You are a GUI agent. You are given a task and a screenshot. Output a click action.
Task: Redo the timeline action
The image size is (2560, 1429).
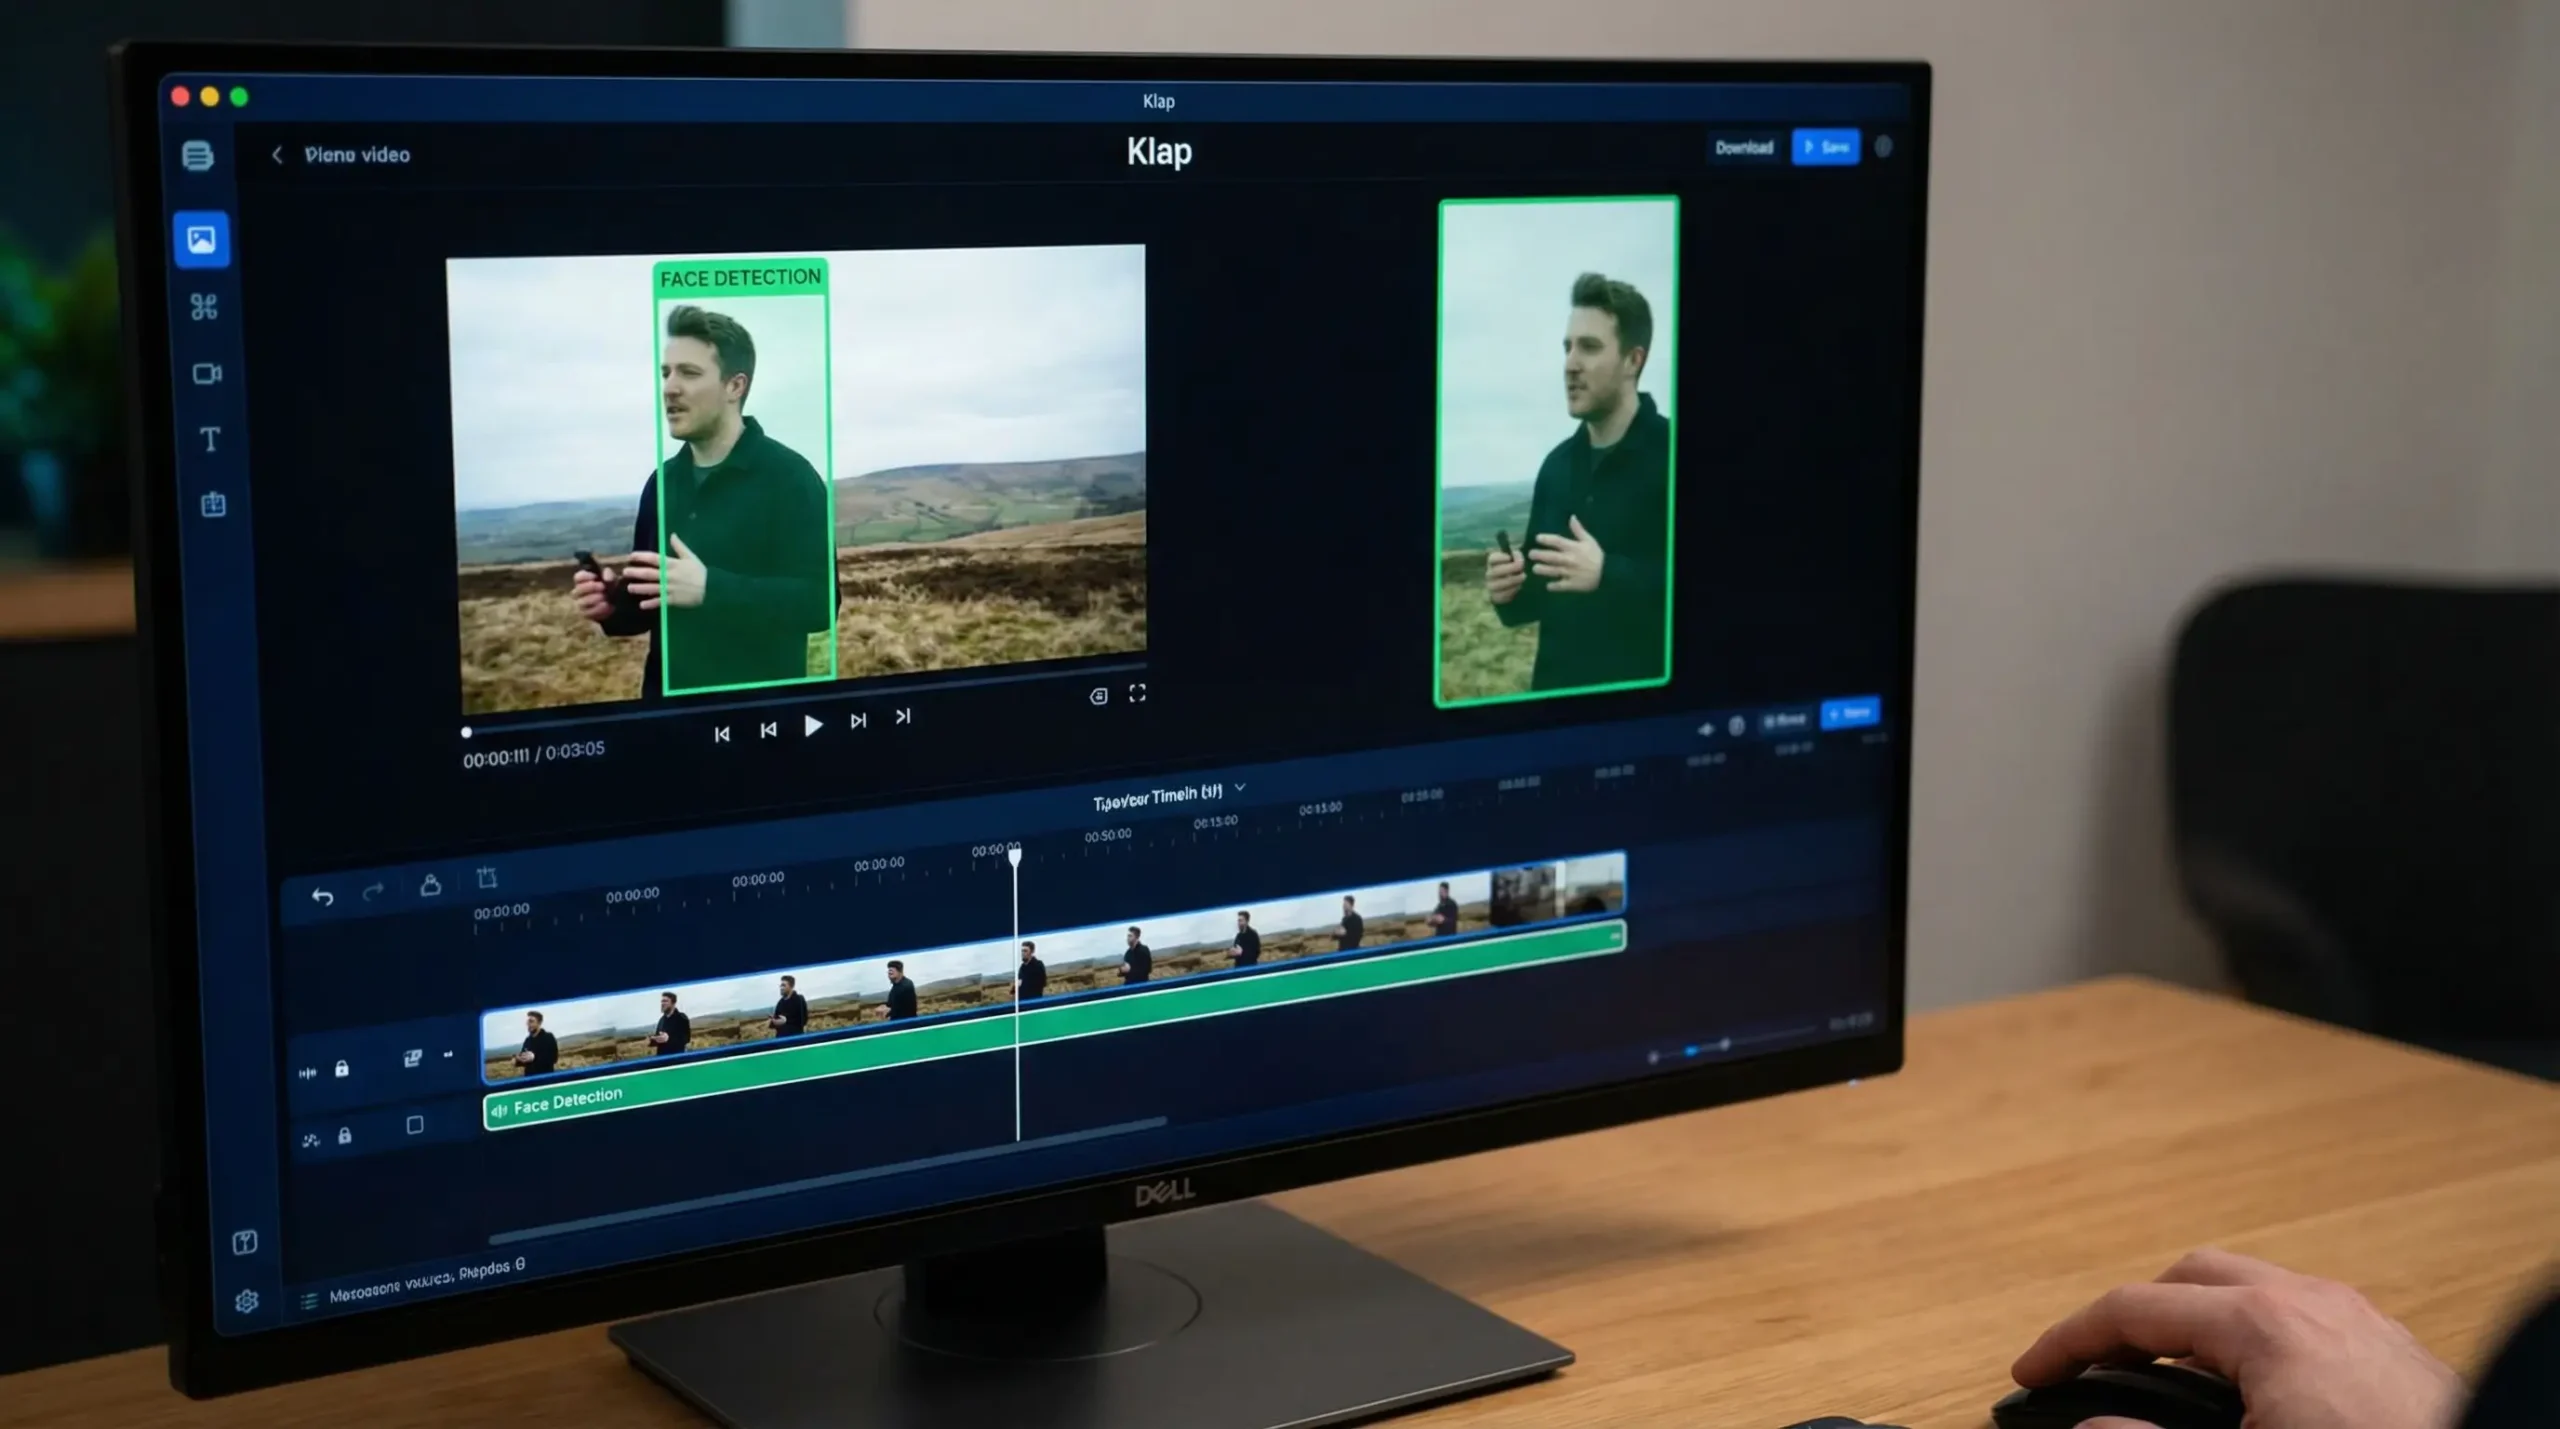tap(373, 891)
